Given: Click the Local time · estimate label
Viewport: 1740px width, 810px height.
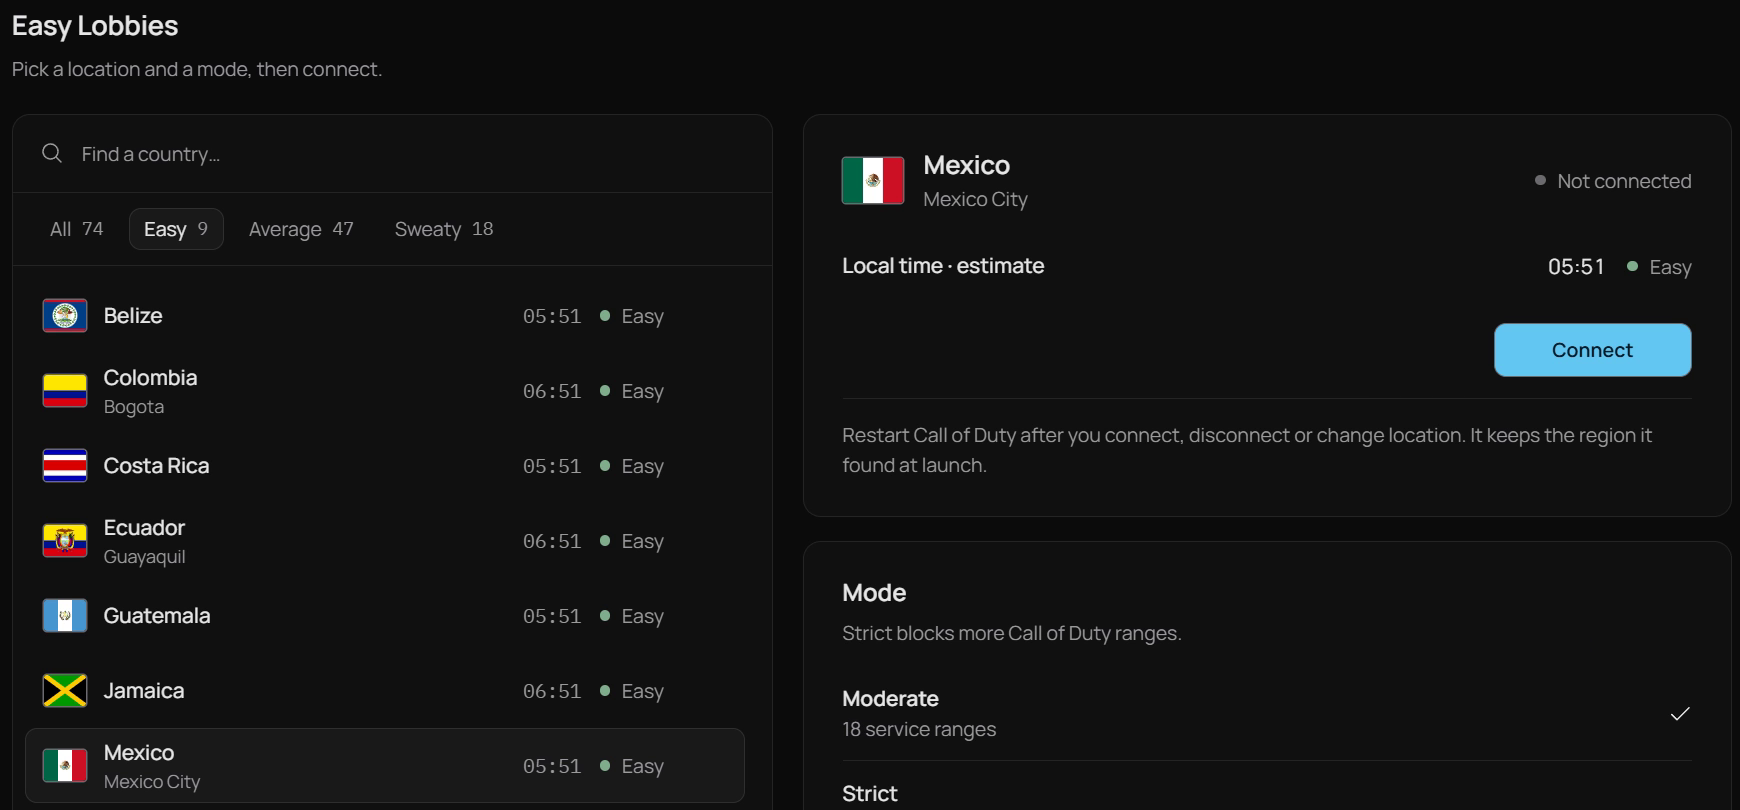Looking at the screenshot, I should pos(943,266).
